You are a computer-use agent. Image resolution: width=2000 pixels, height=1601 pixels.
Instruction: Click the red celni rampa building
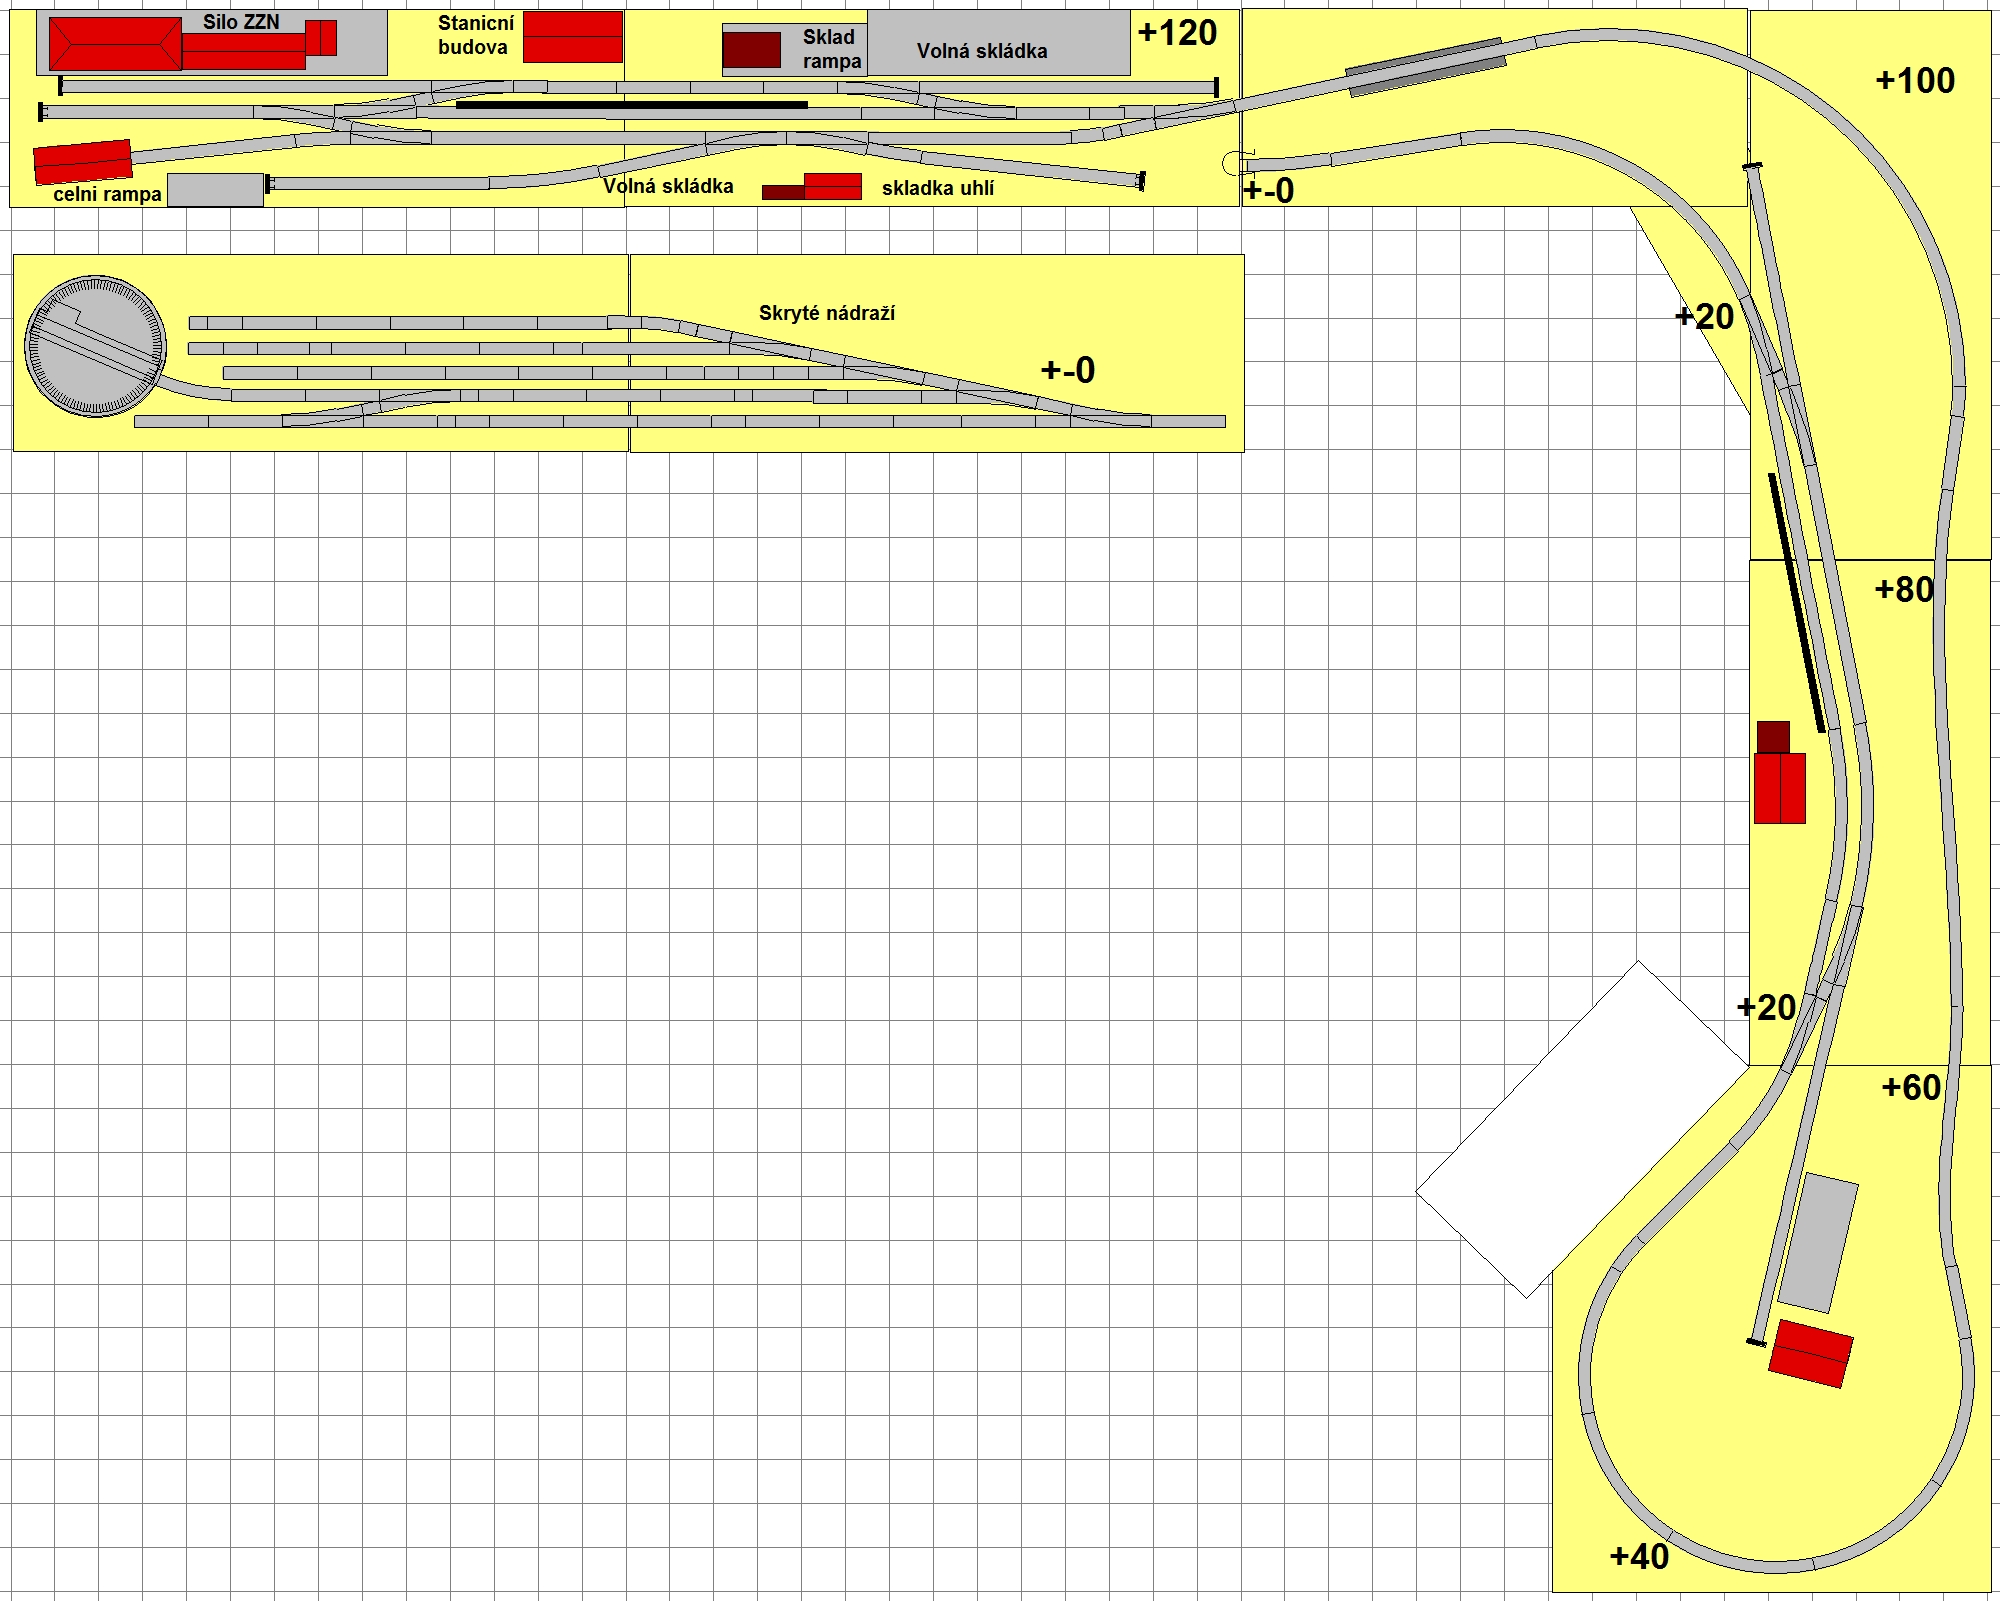tap(83, 162)
